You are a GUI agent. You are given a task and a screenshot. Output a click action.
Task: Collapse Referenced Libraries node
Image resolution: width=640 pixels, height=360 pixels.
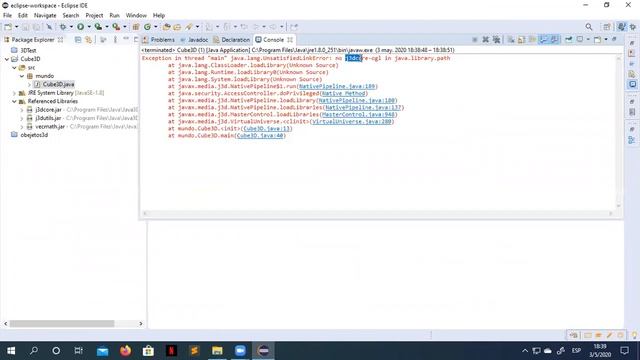[x=14, y=101]
